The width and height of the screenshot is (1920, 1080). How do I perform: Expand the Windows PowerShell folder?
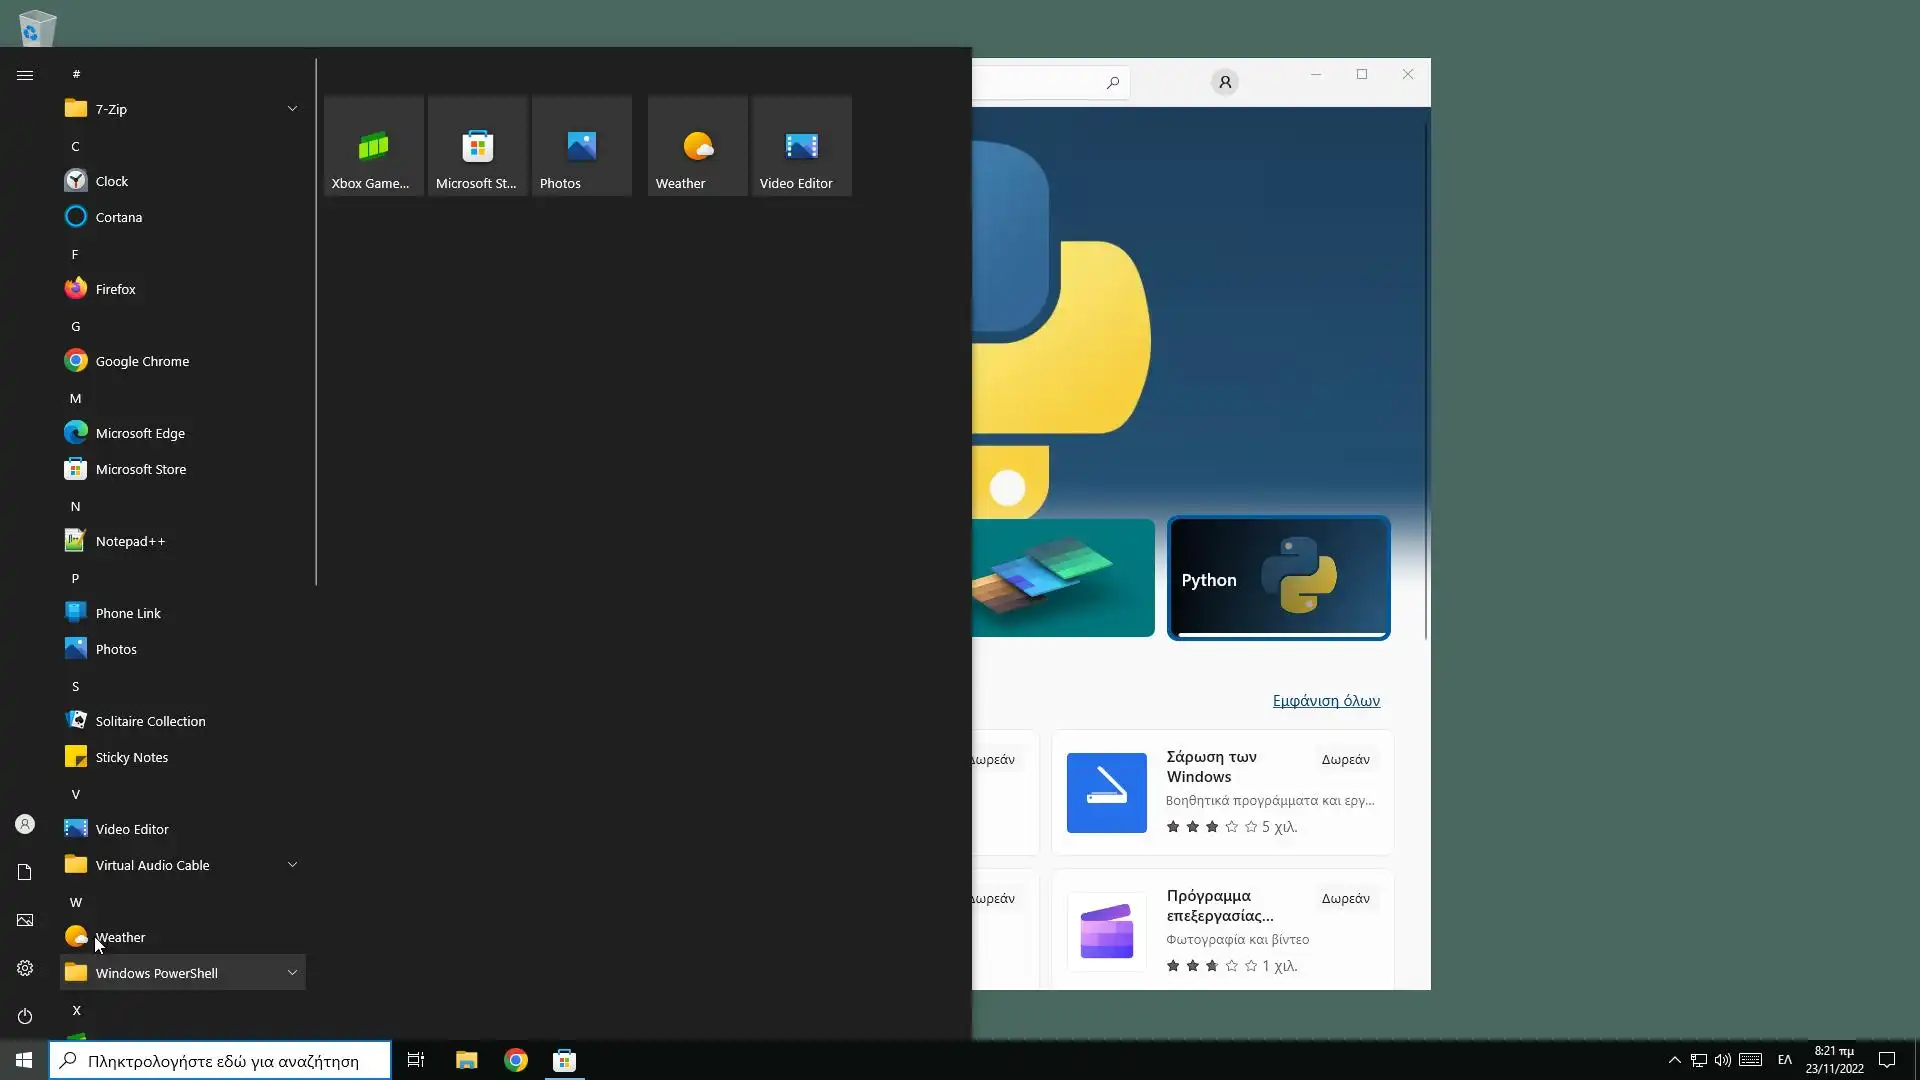(292, 973)
